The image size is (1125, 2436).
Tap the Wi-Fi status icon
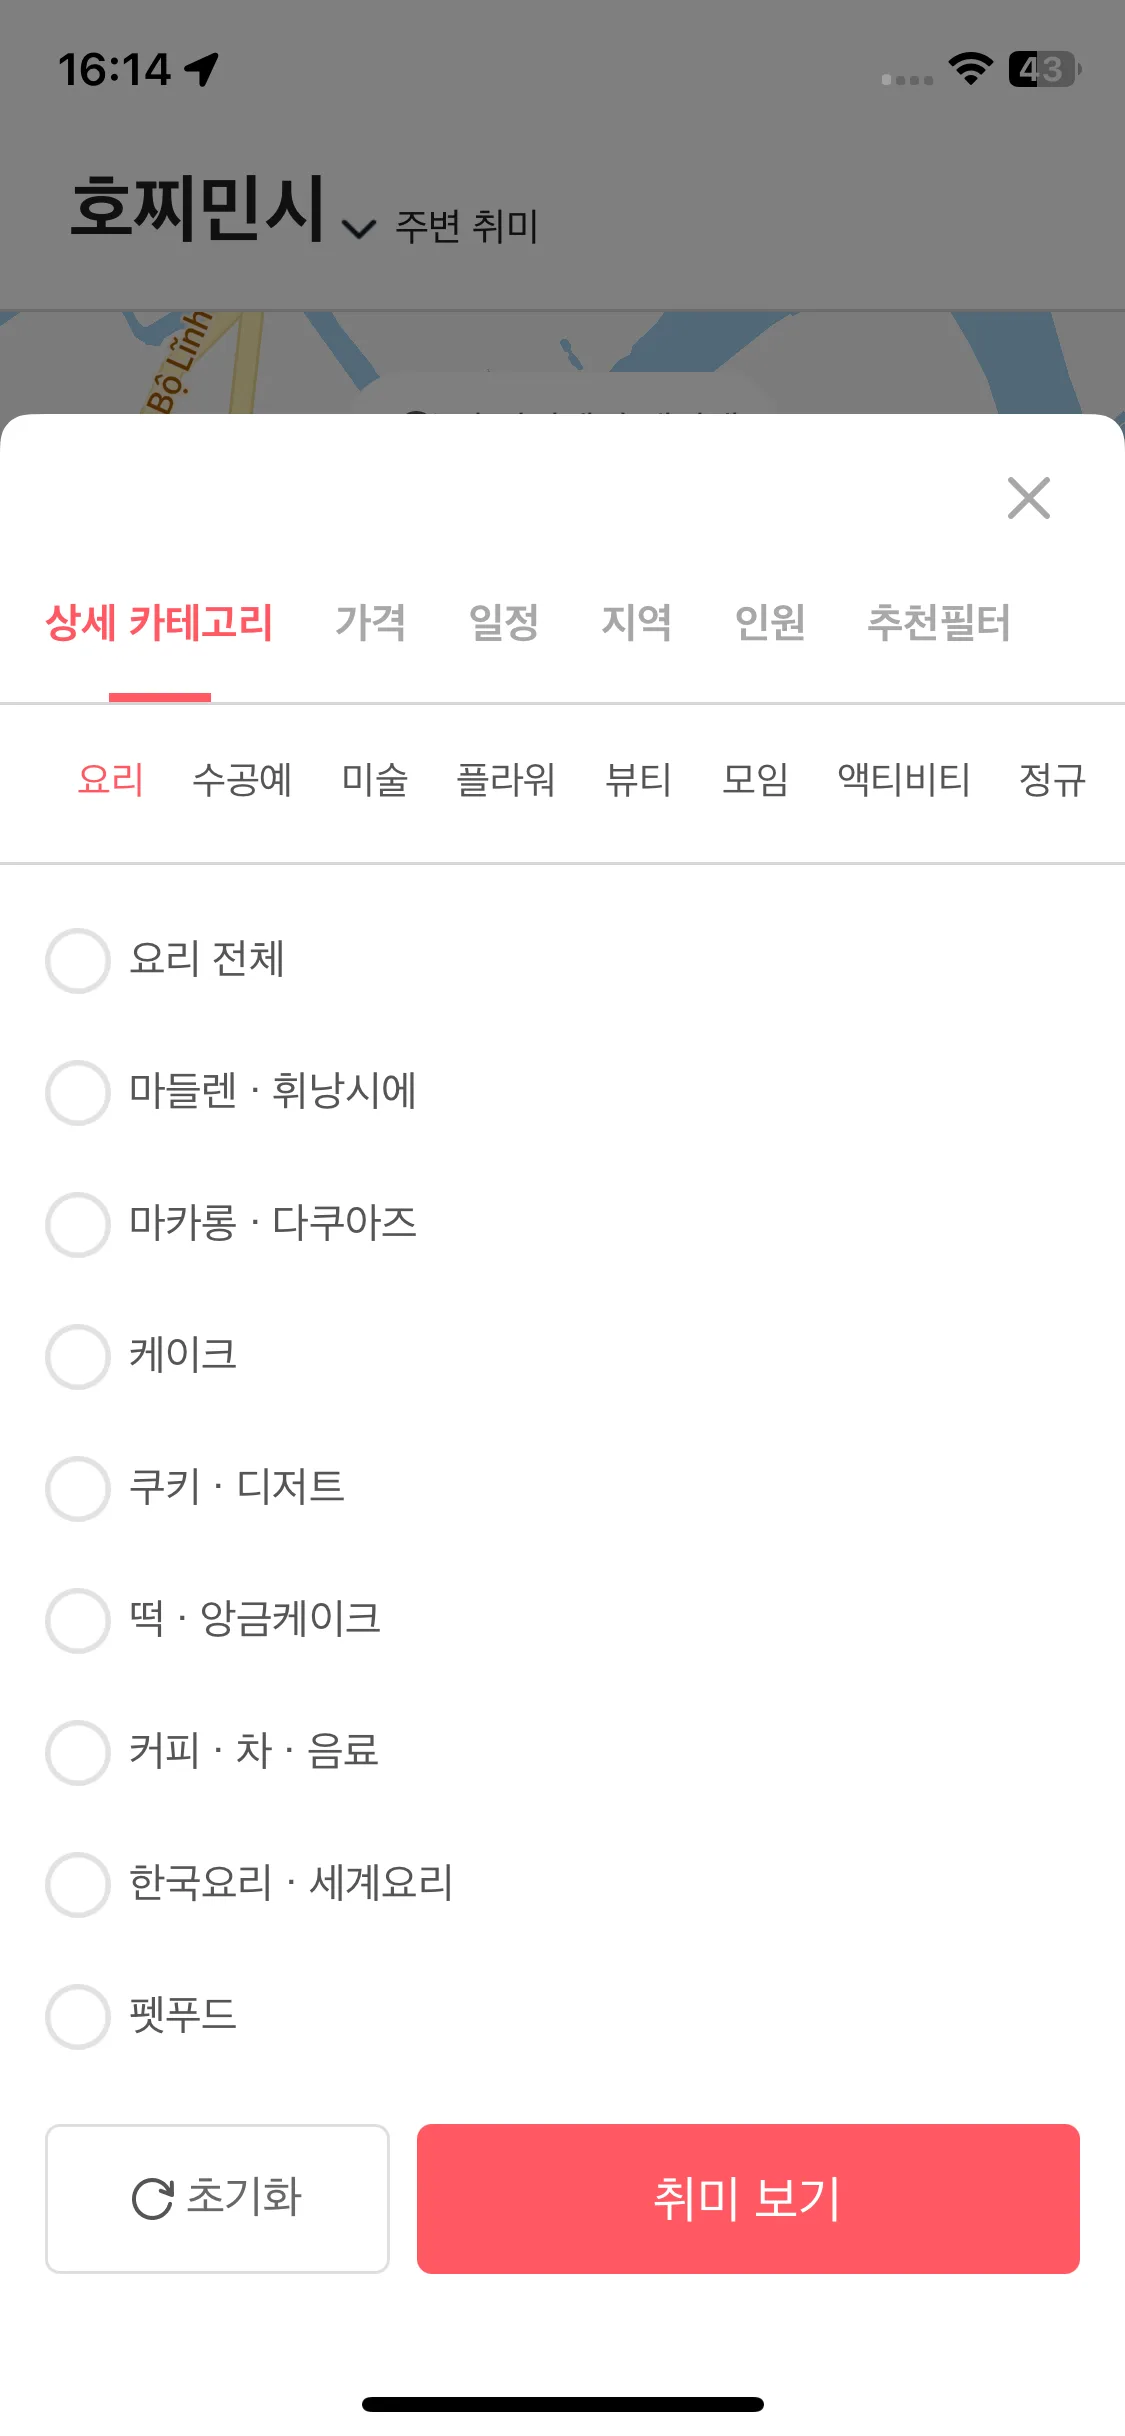pyautogui.click(x=970, y=69)
